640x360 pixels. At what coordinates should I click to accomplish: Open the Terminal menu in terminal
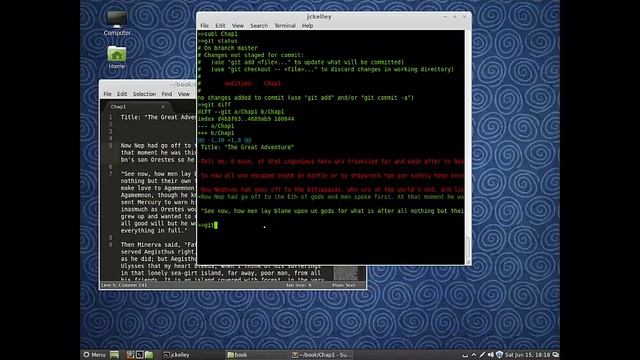[285, 26]
